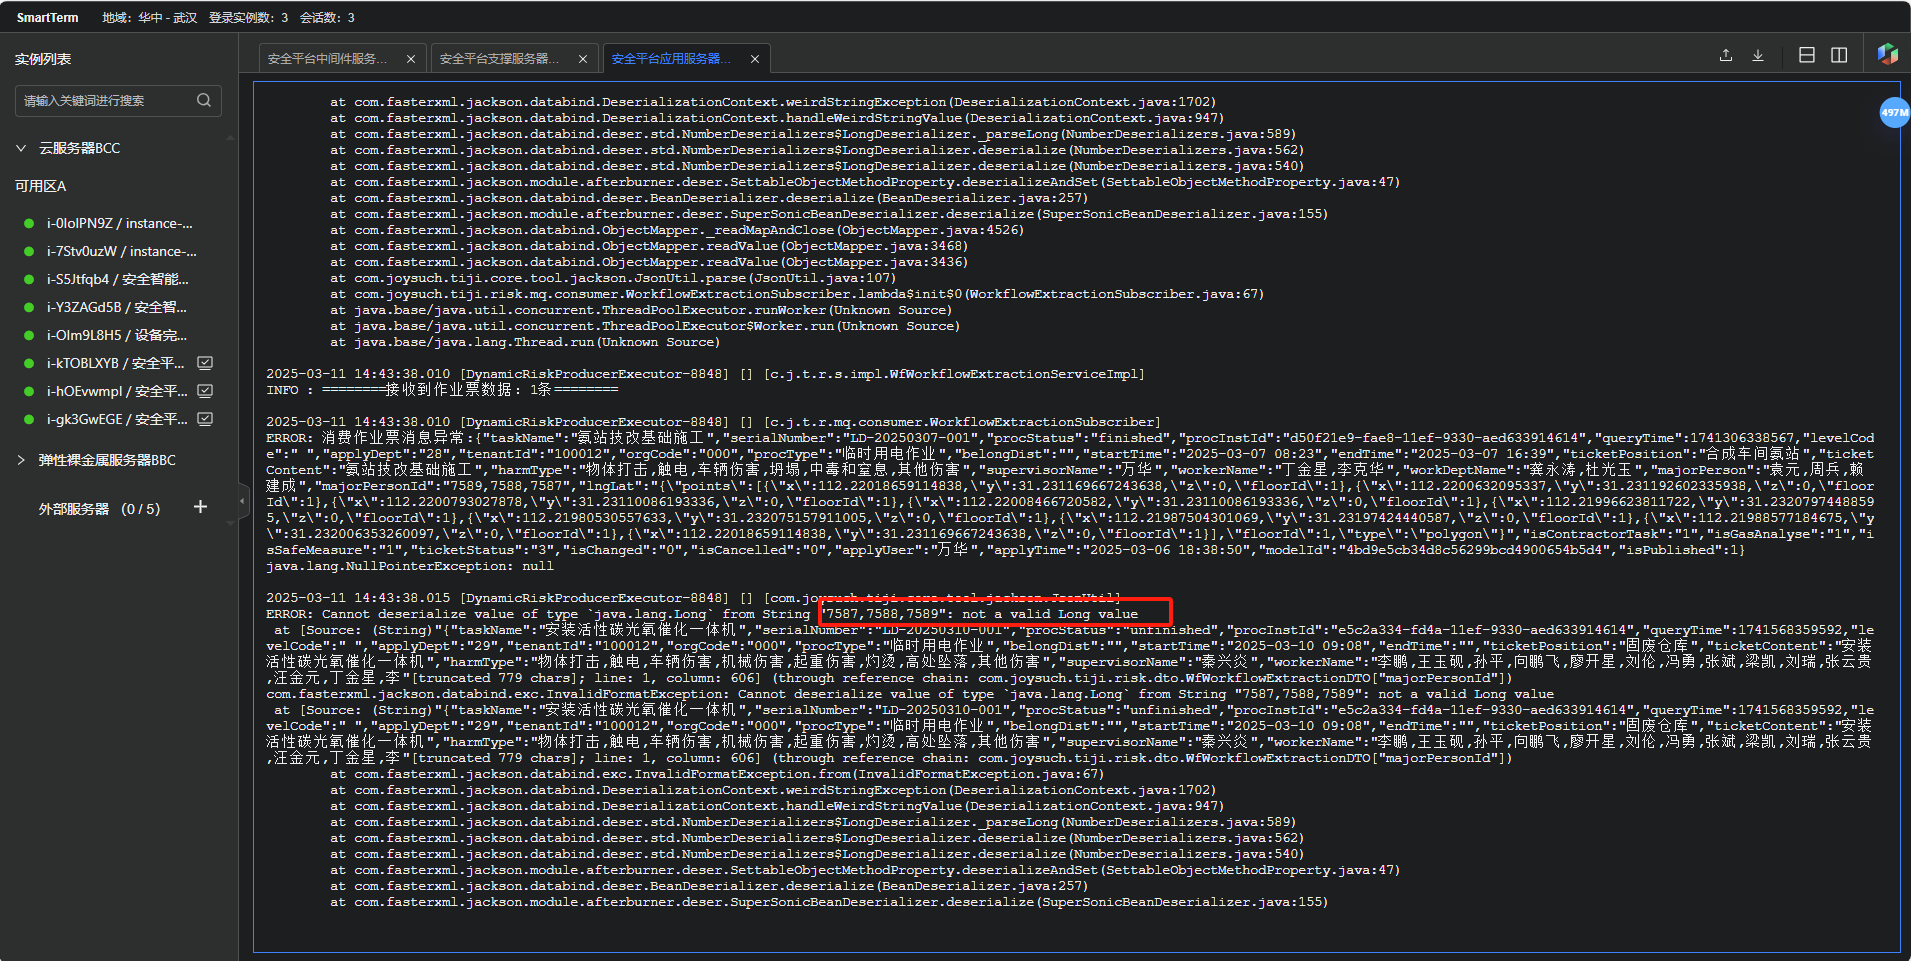Add an external server with plus icon

(x=200, y=507)
